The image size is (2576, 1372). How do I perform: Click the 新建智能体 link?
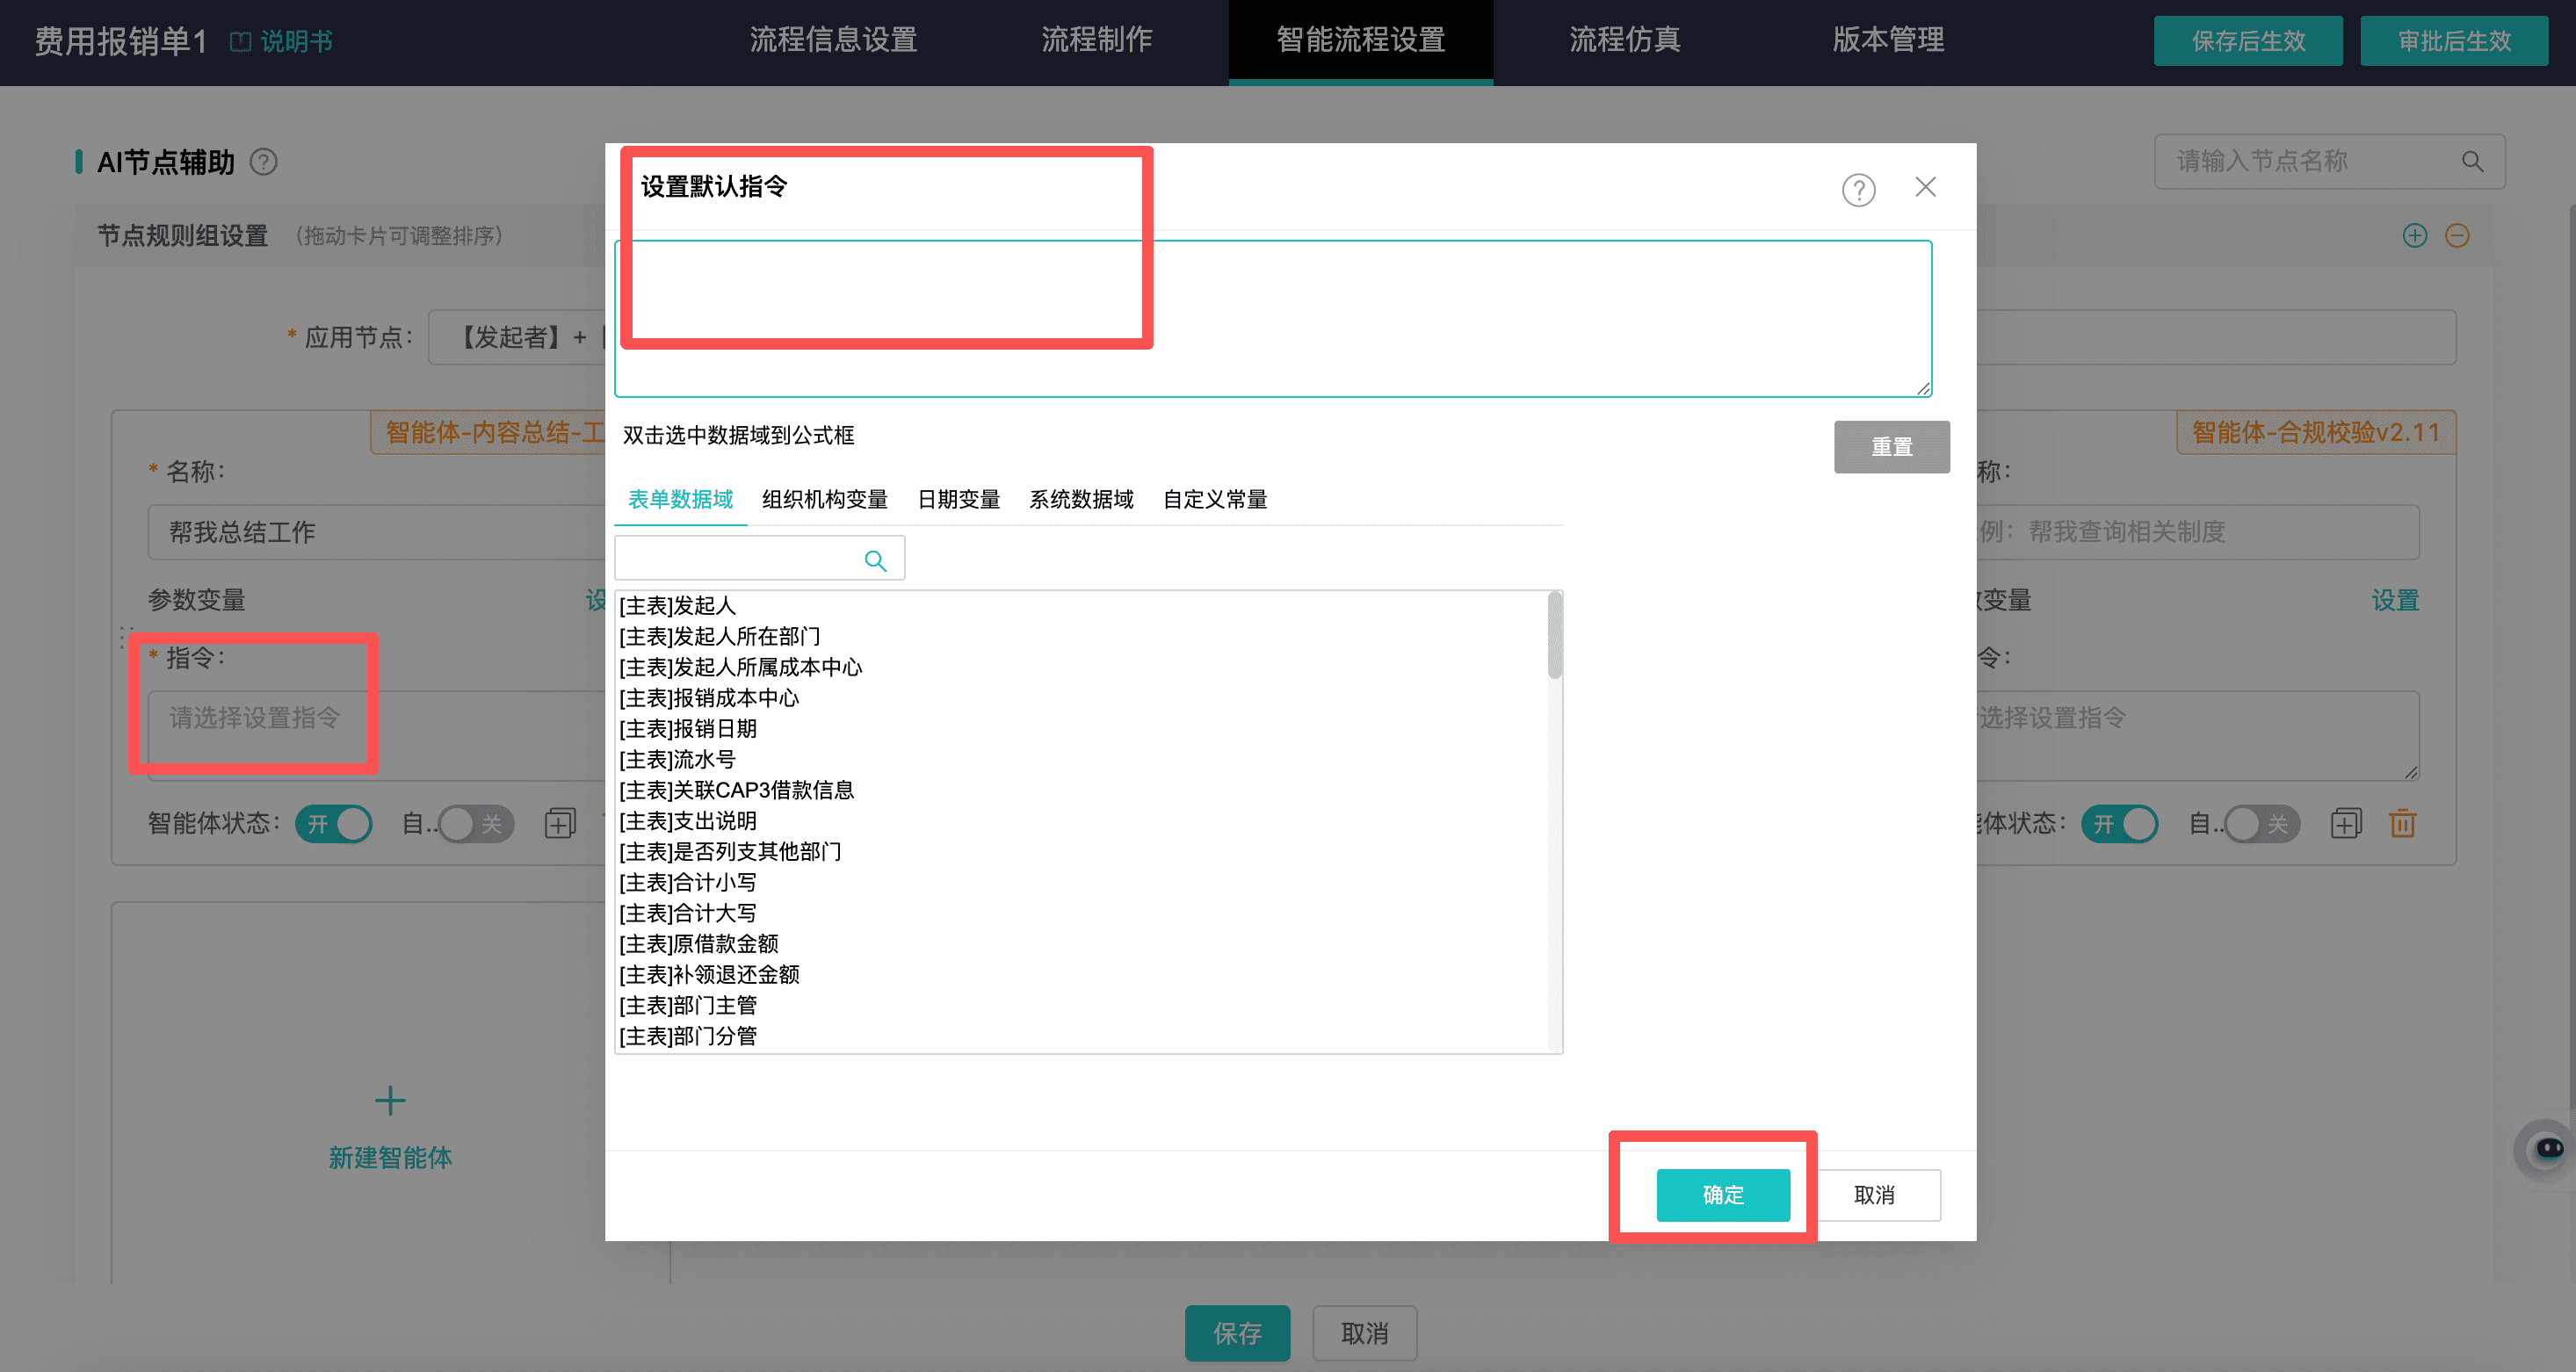click(x=390, y=1157)
